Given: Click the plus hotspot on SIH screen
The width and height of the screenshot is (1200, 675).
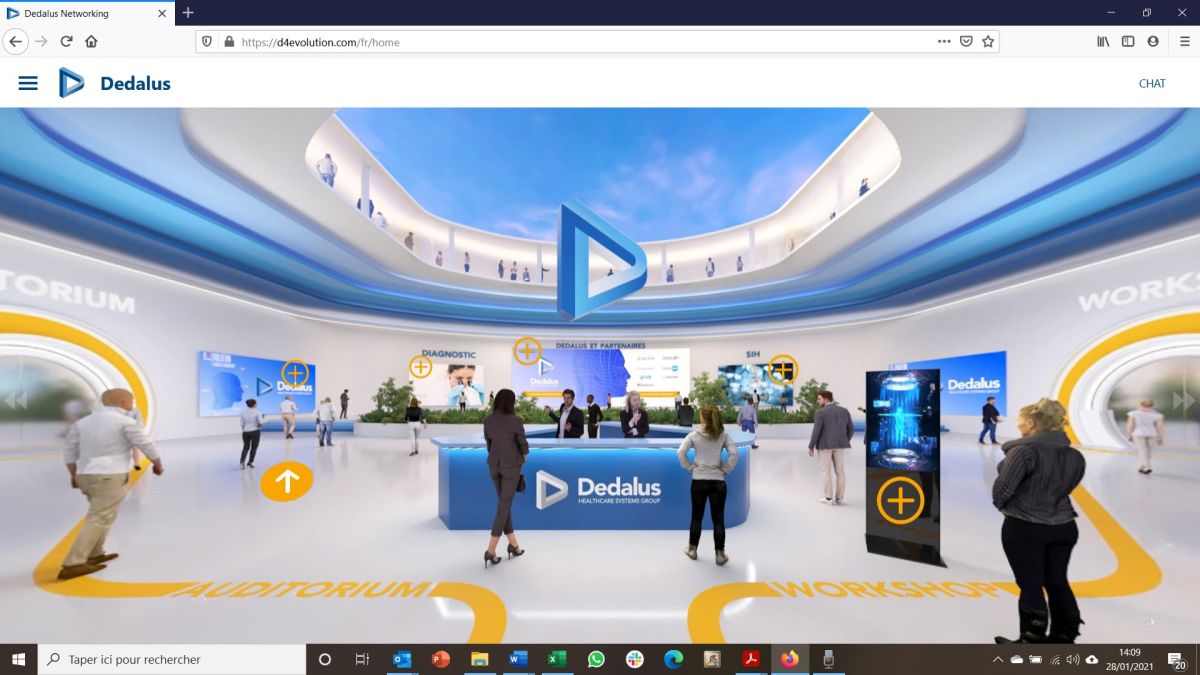Looking at the screenshot, I should tap(783, 369).
